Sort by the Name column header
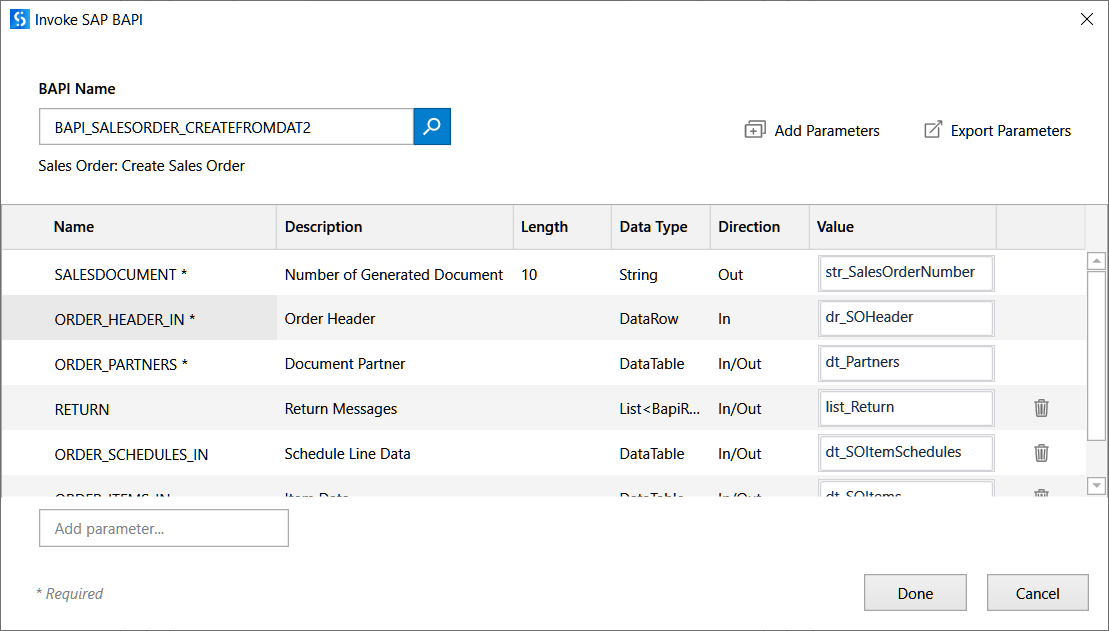Viewport: 1109px width, 631px height. pos(74,227)
